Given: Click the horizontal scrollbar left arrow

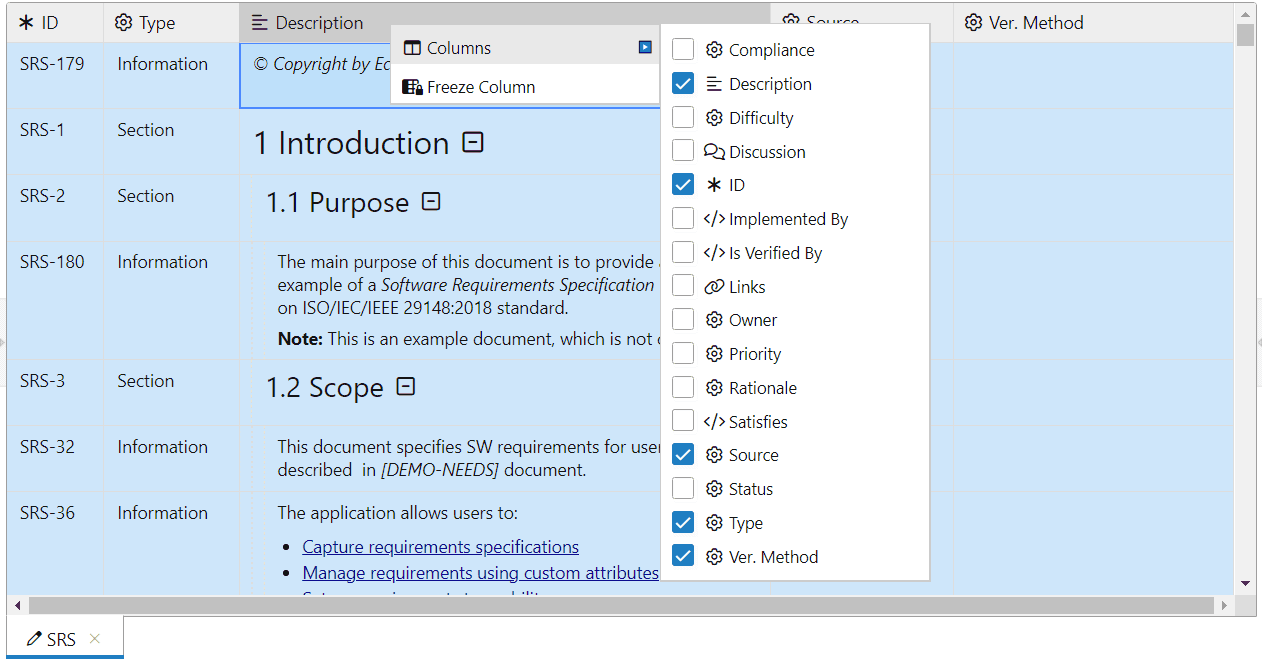Looking at the screenshot, I should (17, 606).
